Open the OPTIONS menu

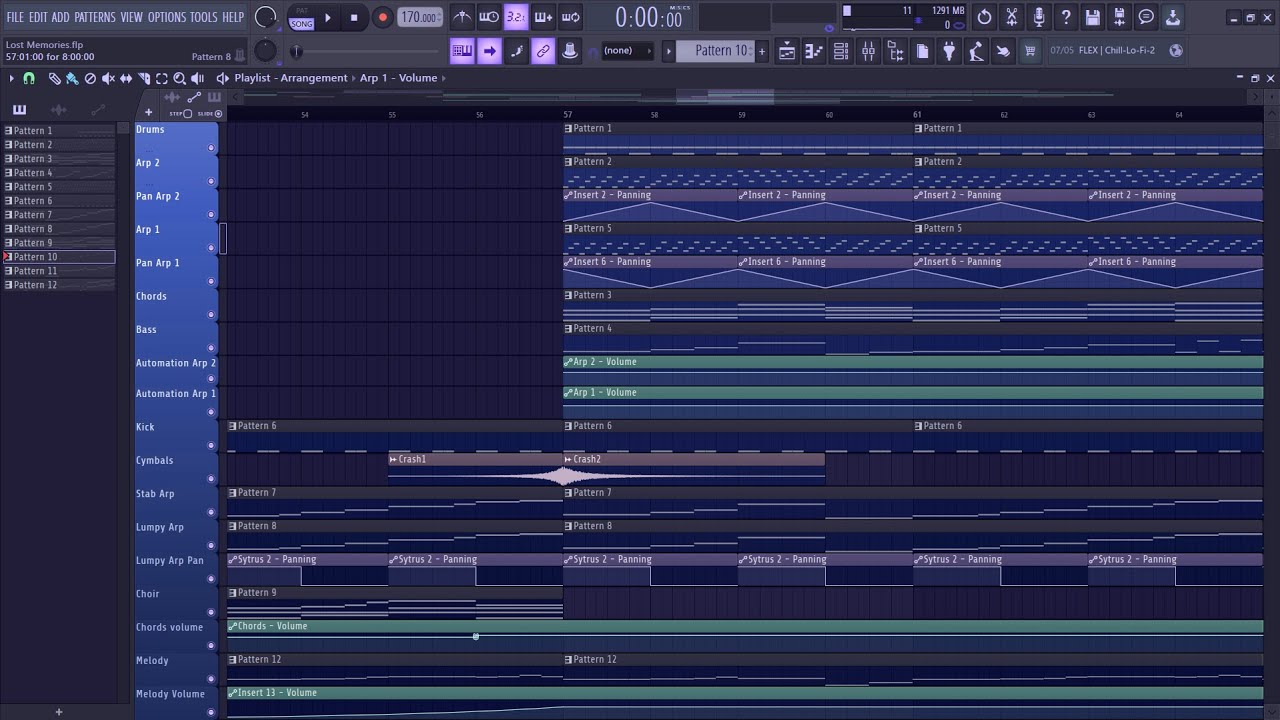(x=167, y=17)
